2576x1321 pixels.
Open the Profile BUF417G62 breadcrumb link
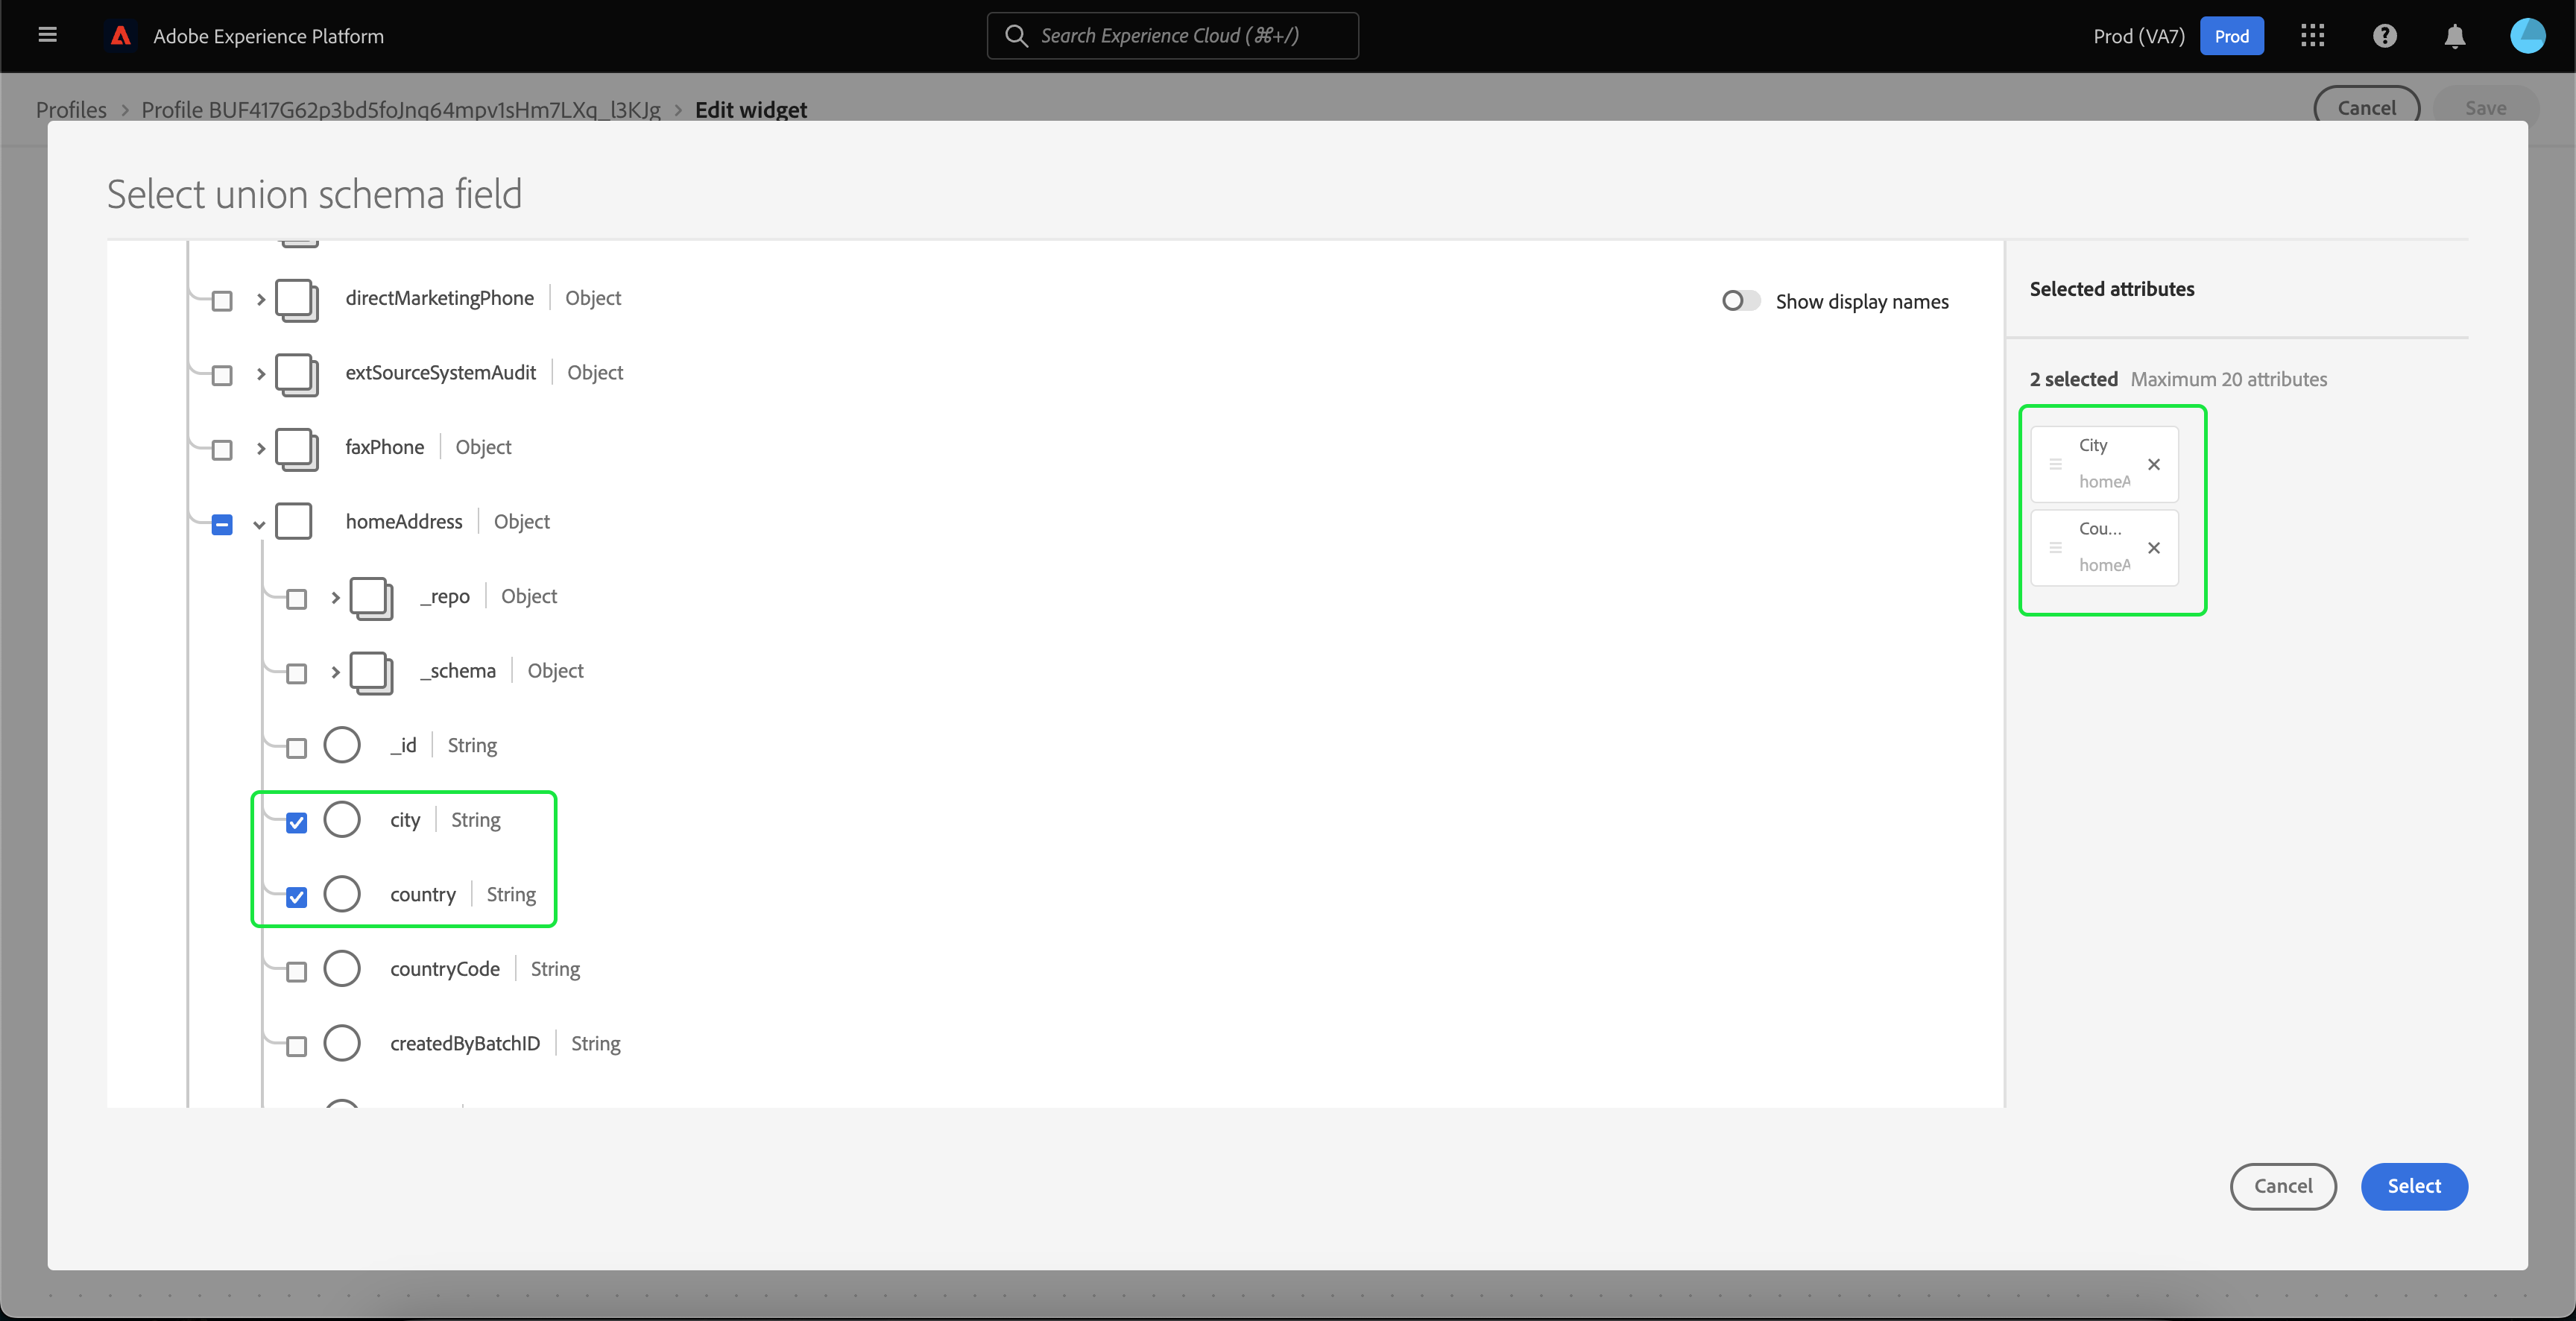click(x=401, y=109)
